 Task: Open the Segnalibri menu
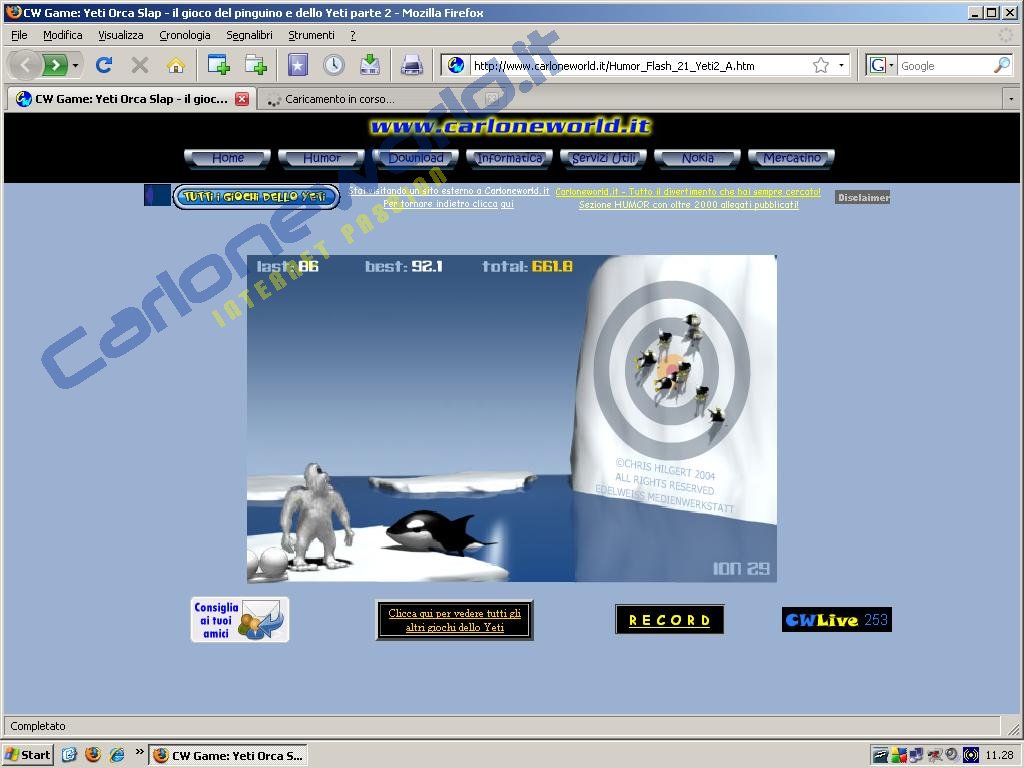(x=249, y=35)
